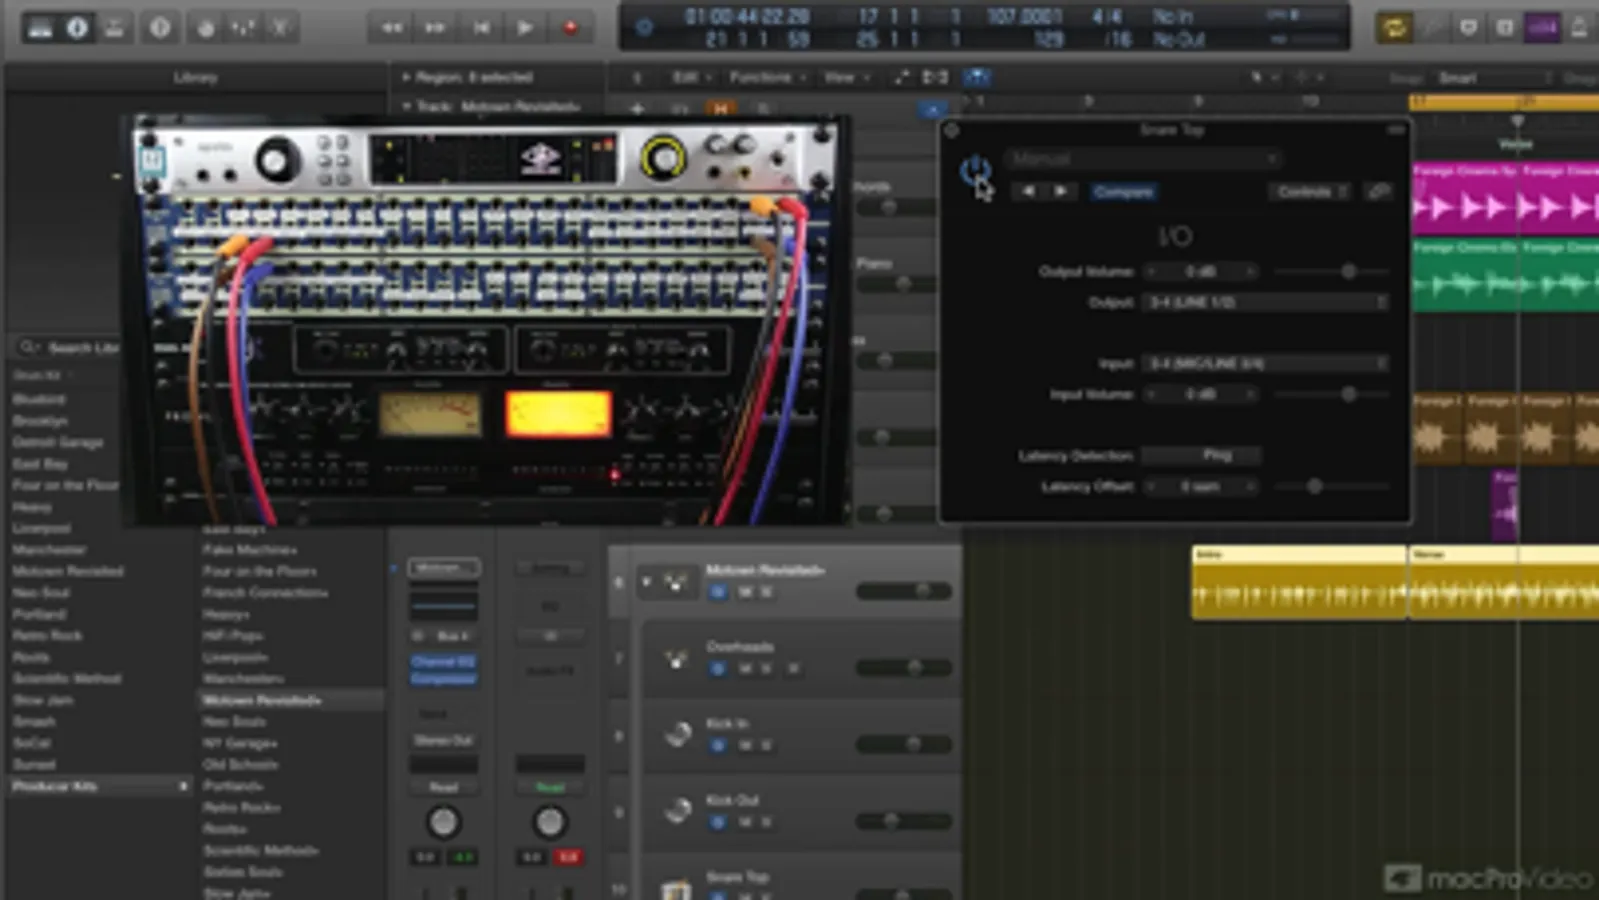Open the Stereo Out output slot
1599x900 pixels.
[443, 740]
